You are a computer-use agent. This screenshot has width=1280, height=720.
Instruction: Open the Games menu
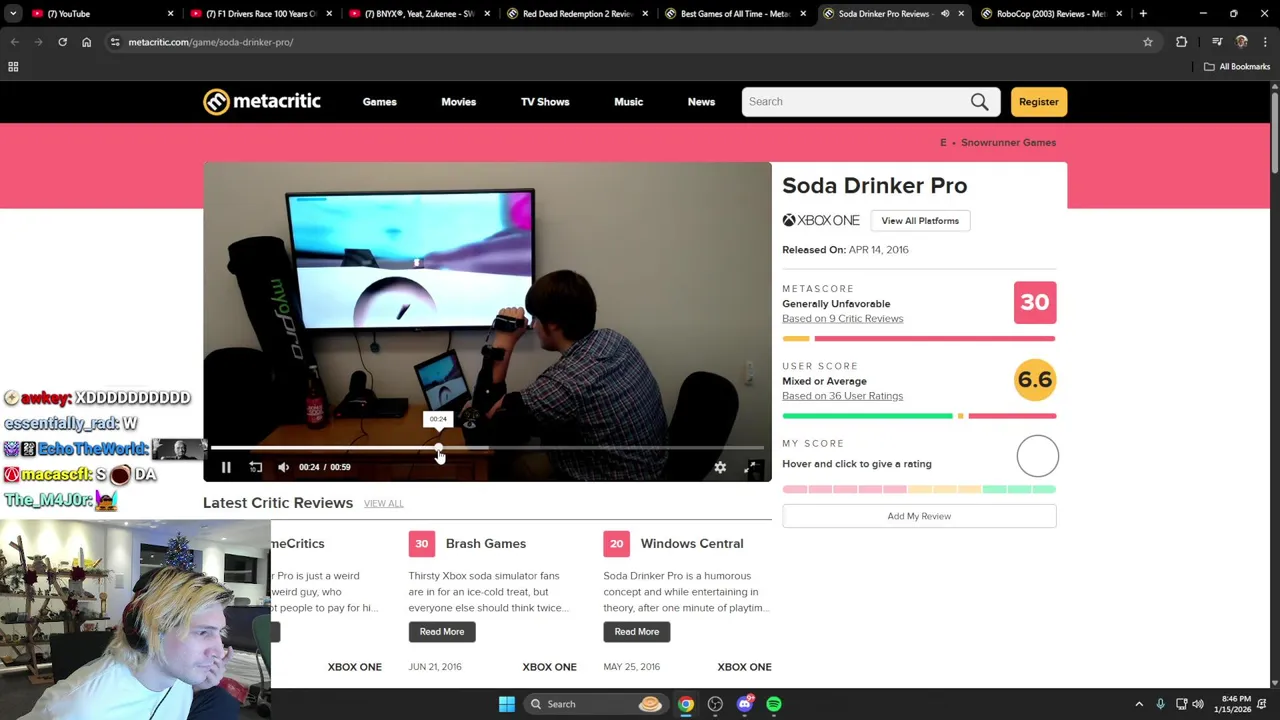pos(379,102)
